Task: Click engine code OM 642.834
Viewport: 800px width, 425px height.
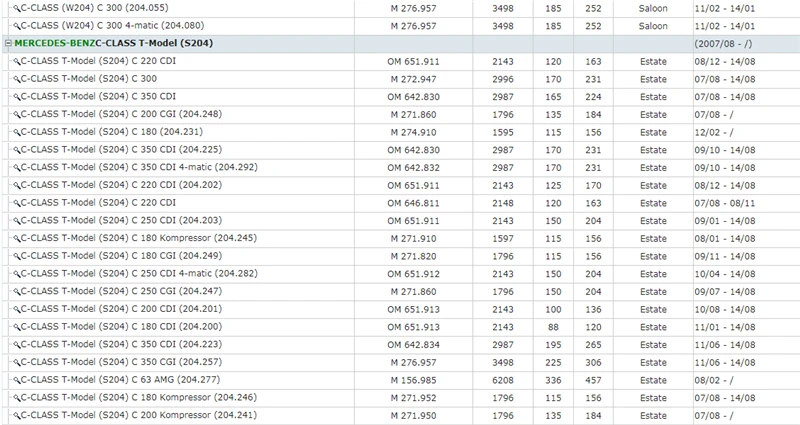Action: click(413, 344)
